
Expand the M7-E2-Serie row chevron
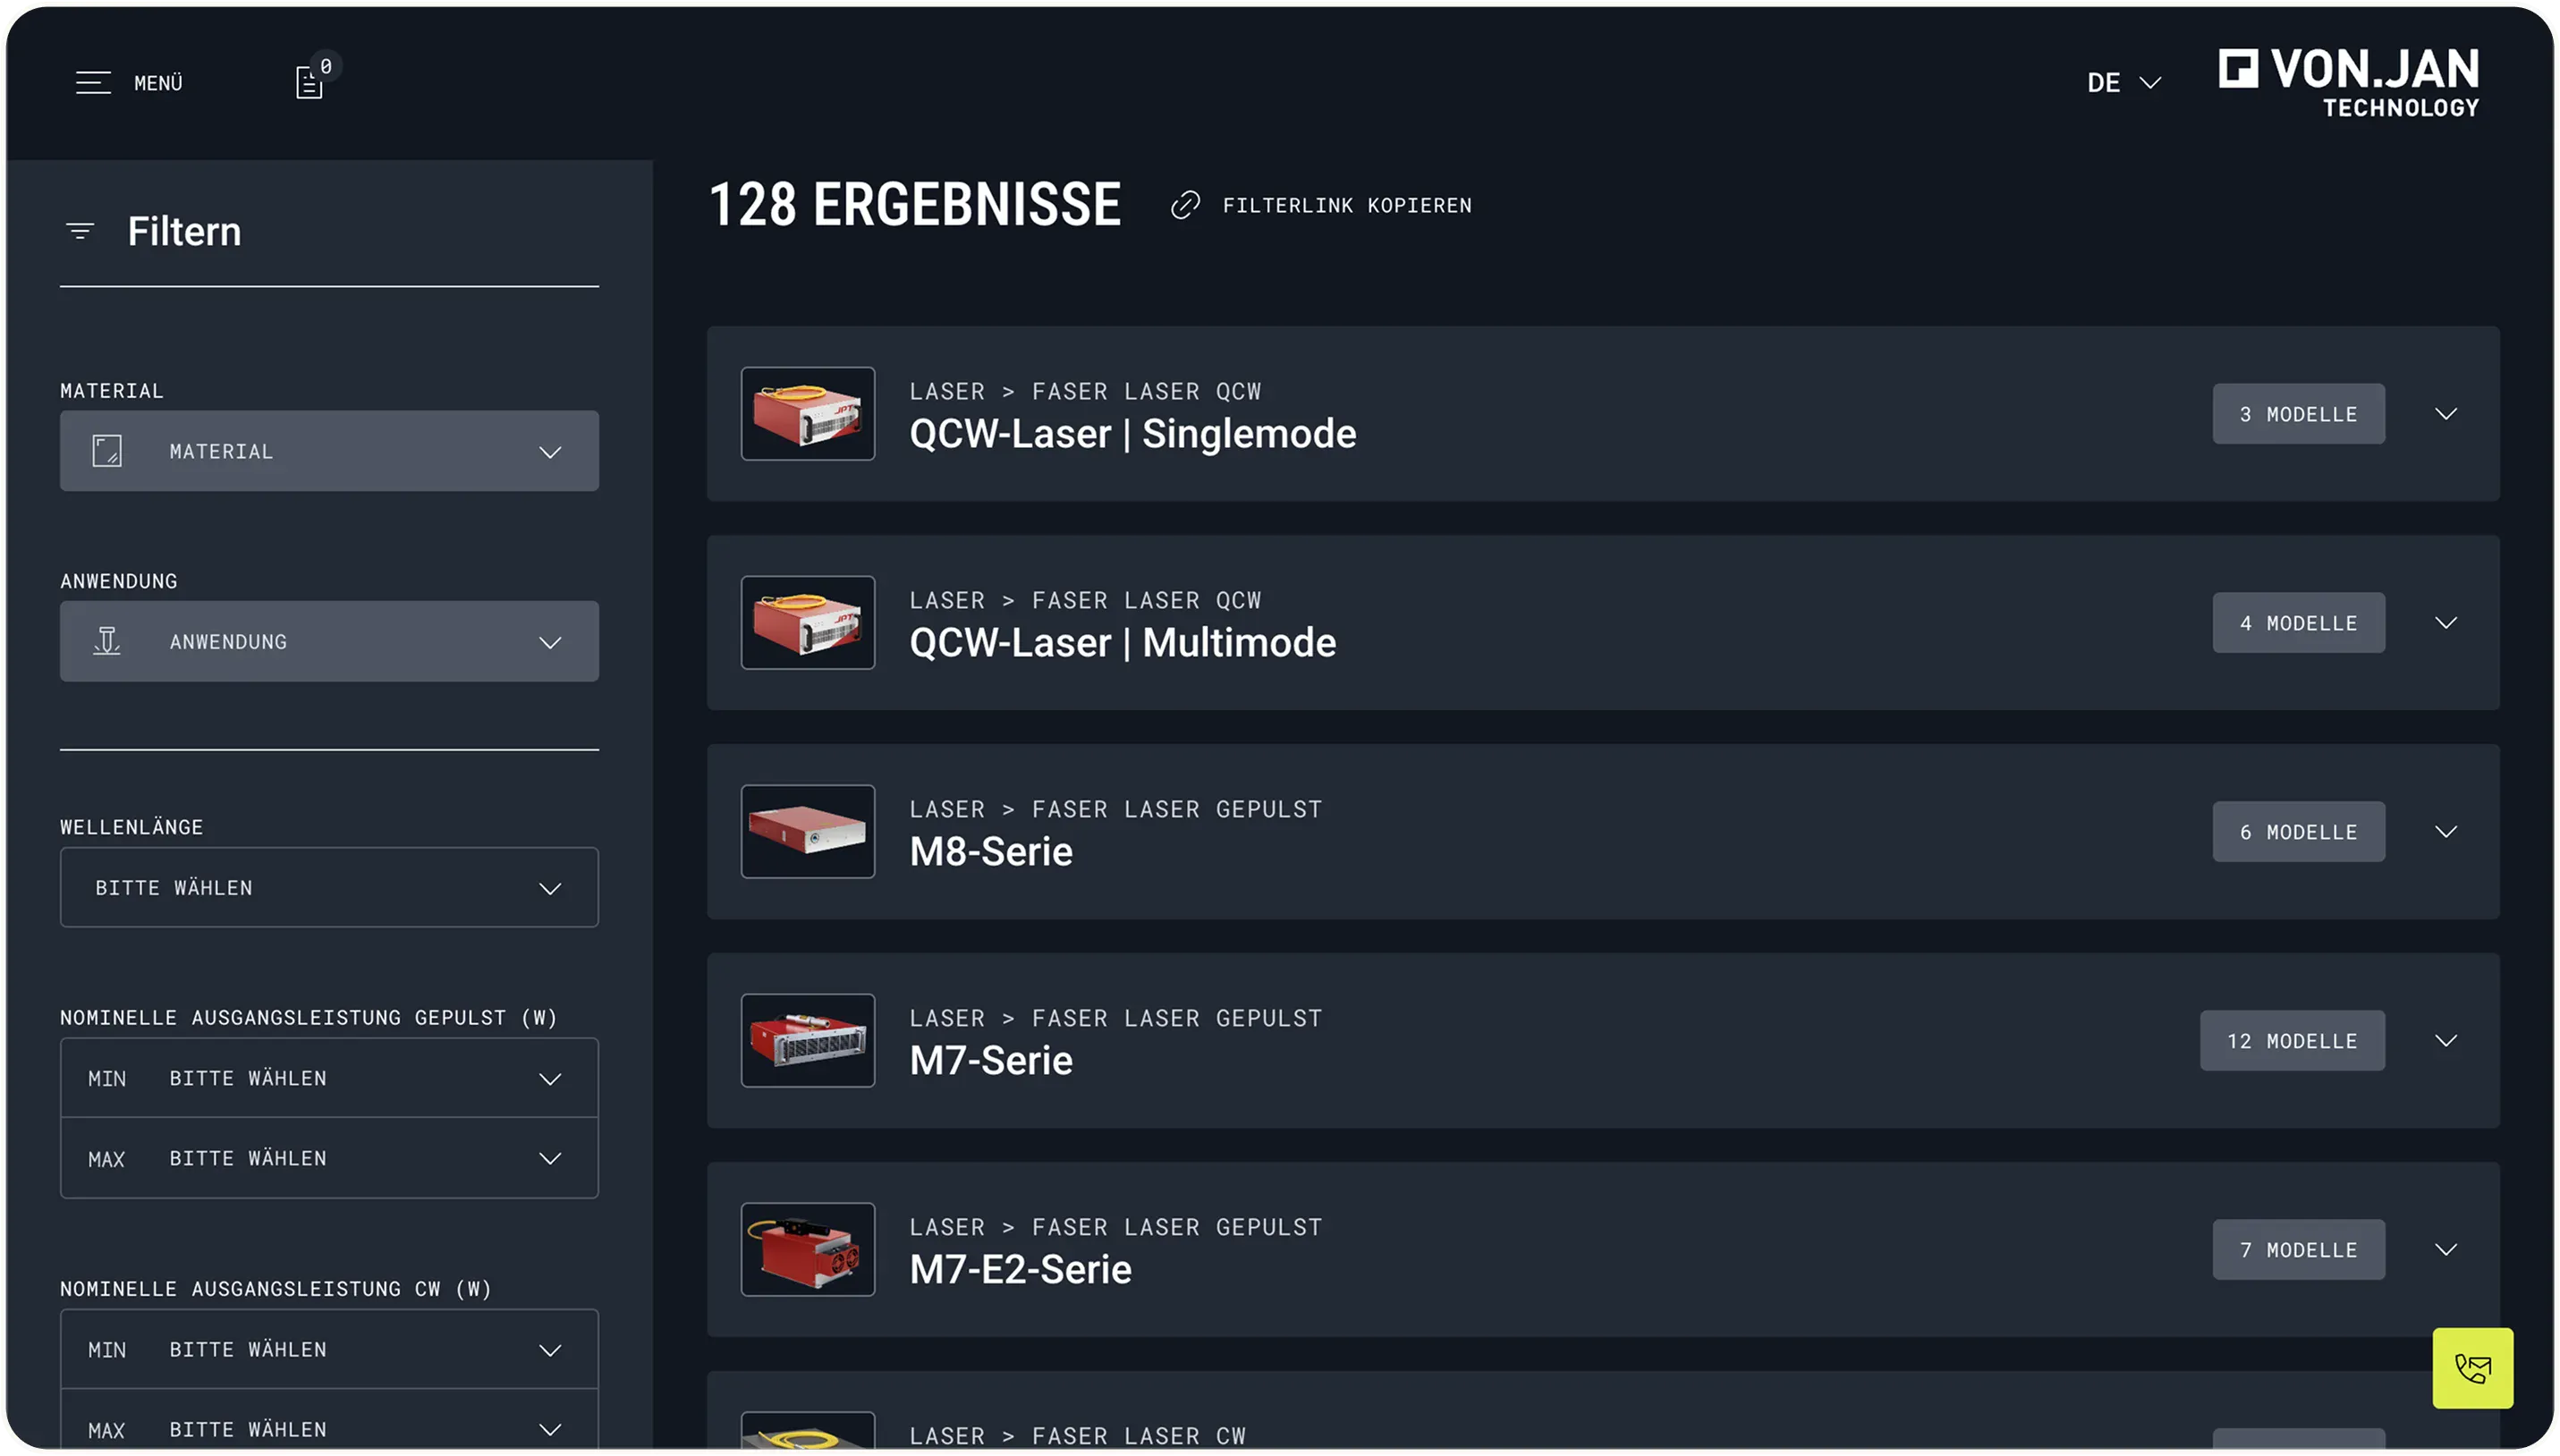2446,1250
